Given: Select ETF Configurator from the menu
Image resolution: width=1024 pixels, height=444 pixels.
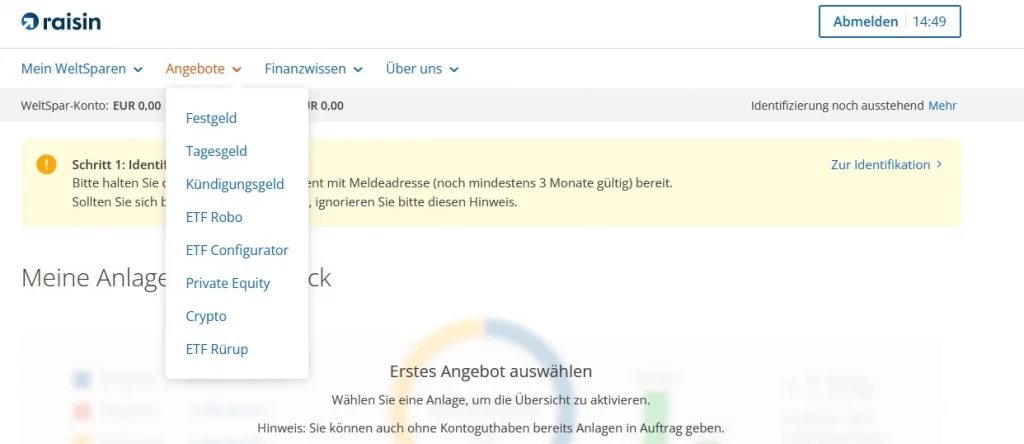Looking at the screenshot, I should pyautogui.click(x=237, y=250).
